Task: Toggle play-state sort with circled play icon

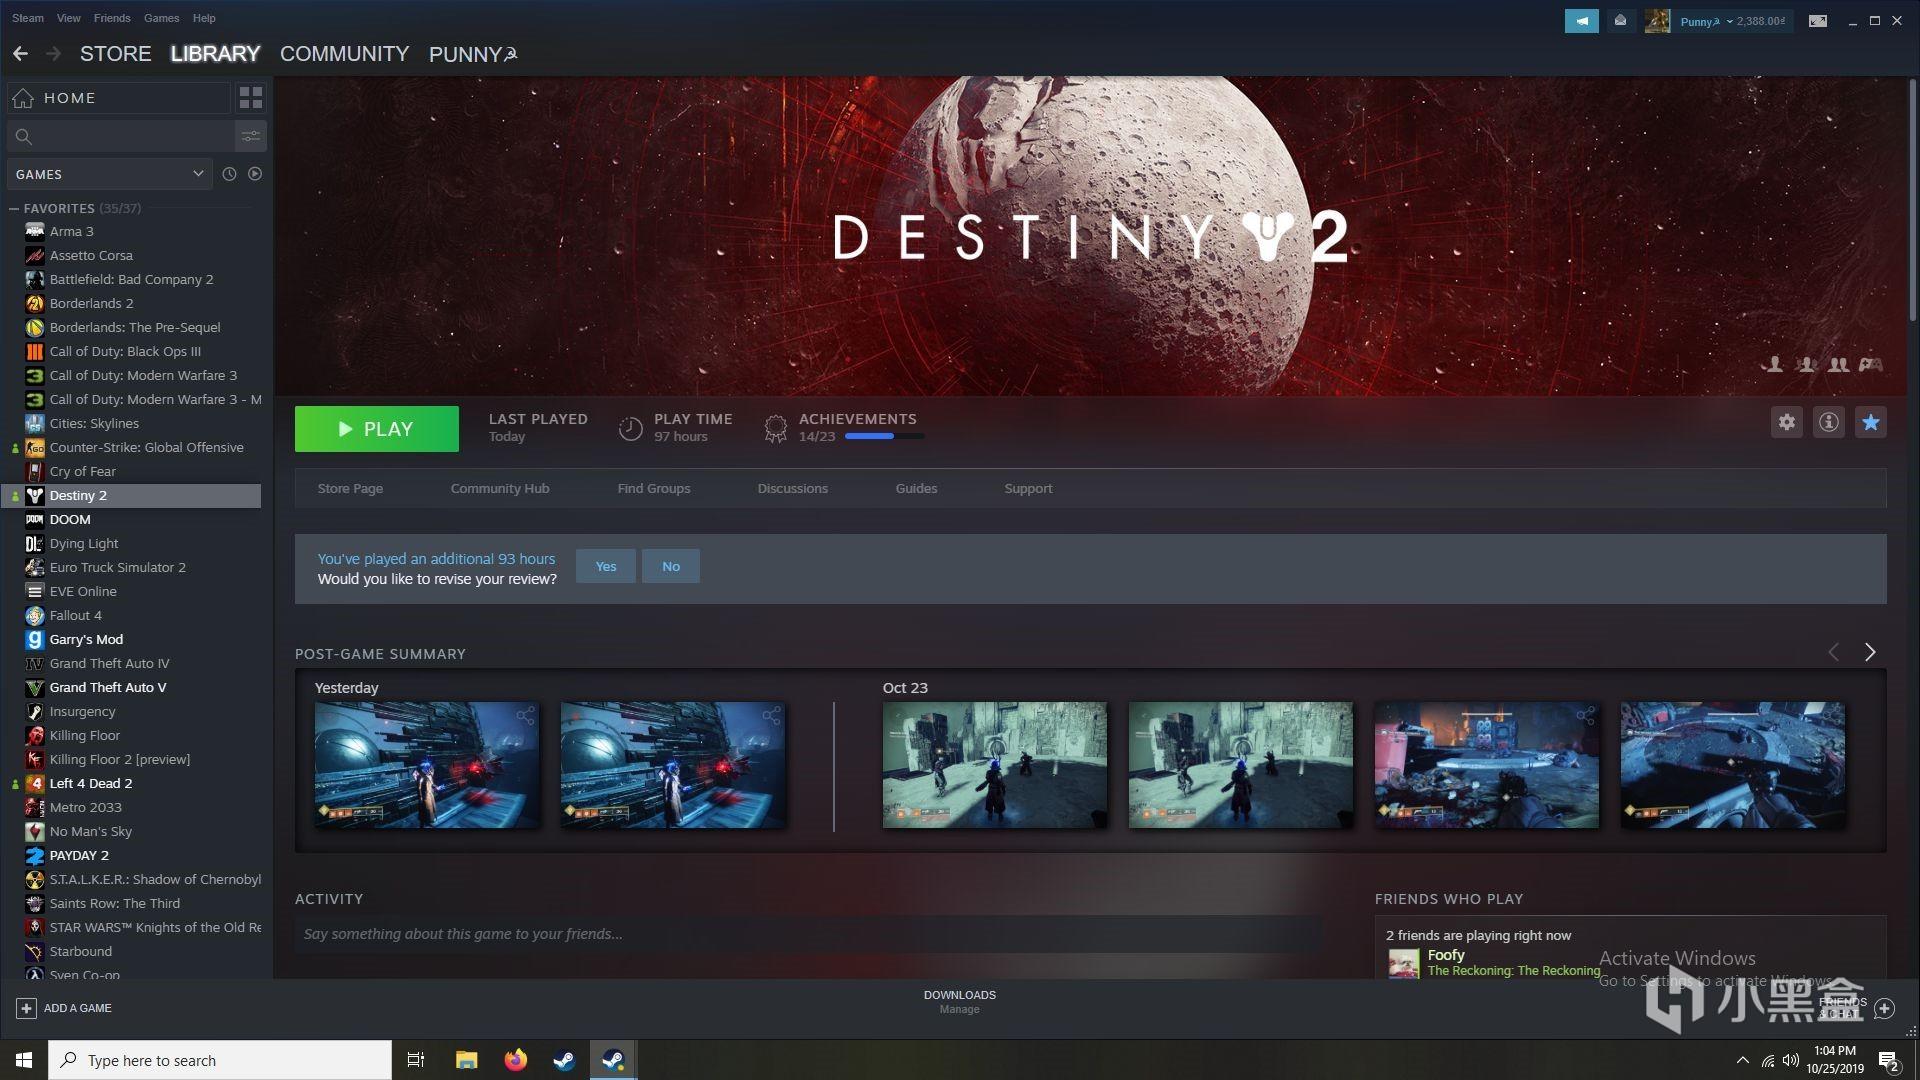Action: [255, 173]
